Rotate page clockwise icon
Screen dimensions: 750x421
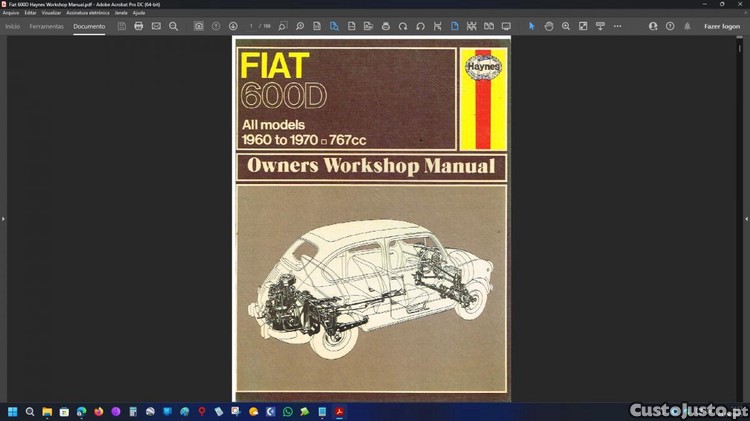click(x=403, y=26)
